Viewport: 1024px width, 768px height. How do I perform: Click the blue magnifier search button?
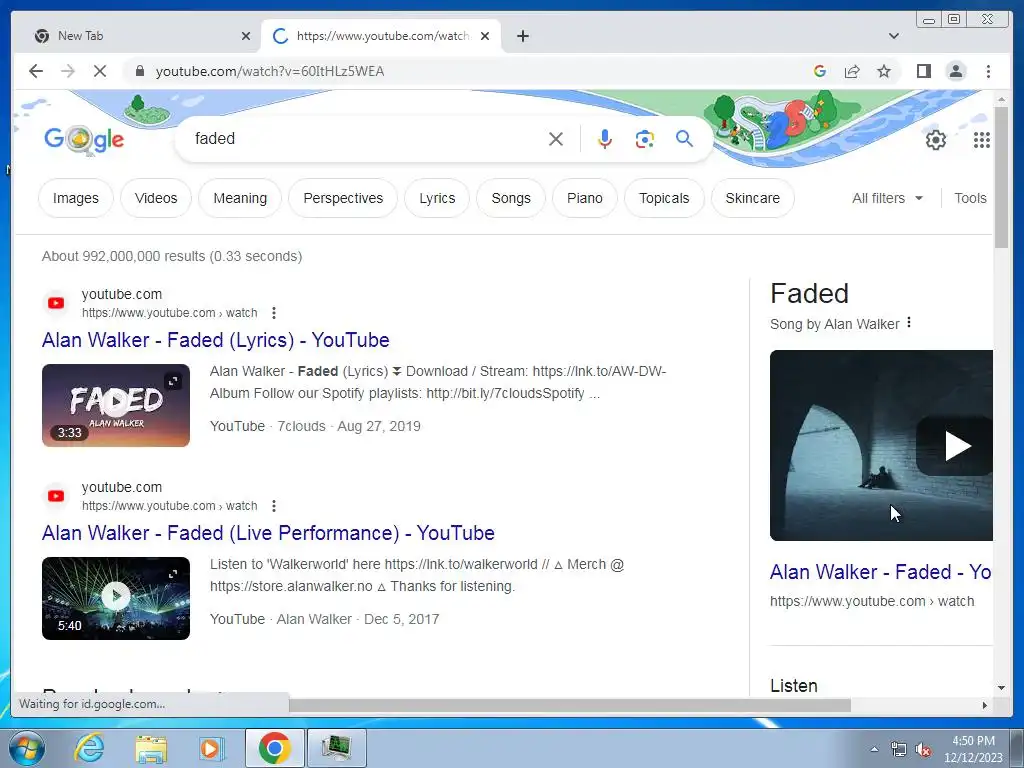point(684,138)
